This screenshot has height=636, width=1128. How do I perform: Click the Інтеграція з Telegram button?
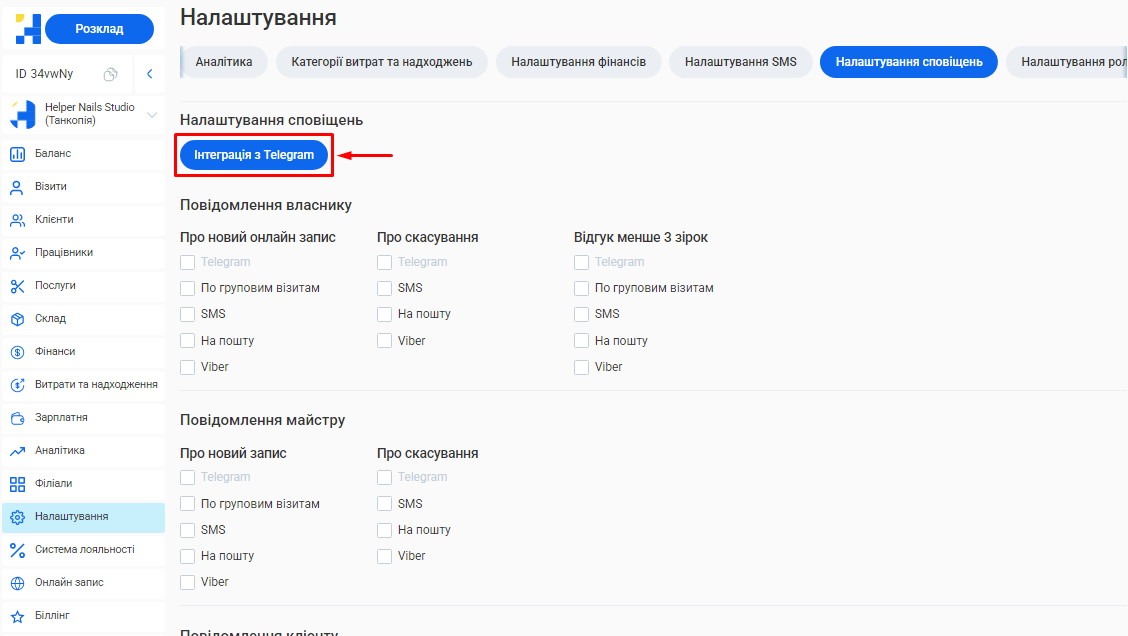coord(254,155)
